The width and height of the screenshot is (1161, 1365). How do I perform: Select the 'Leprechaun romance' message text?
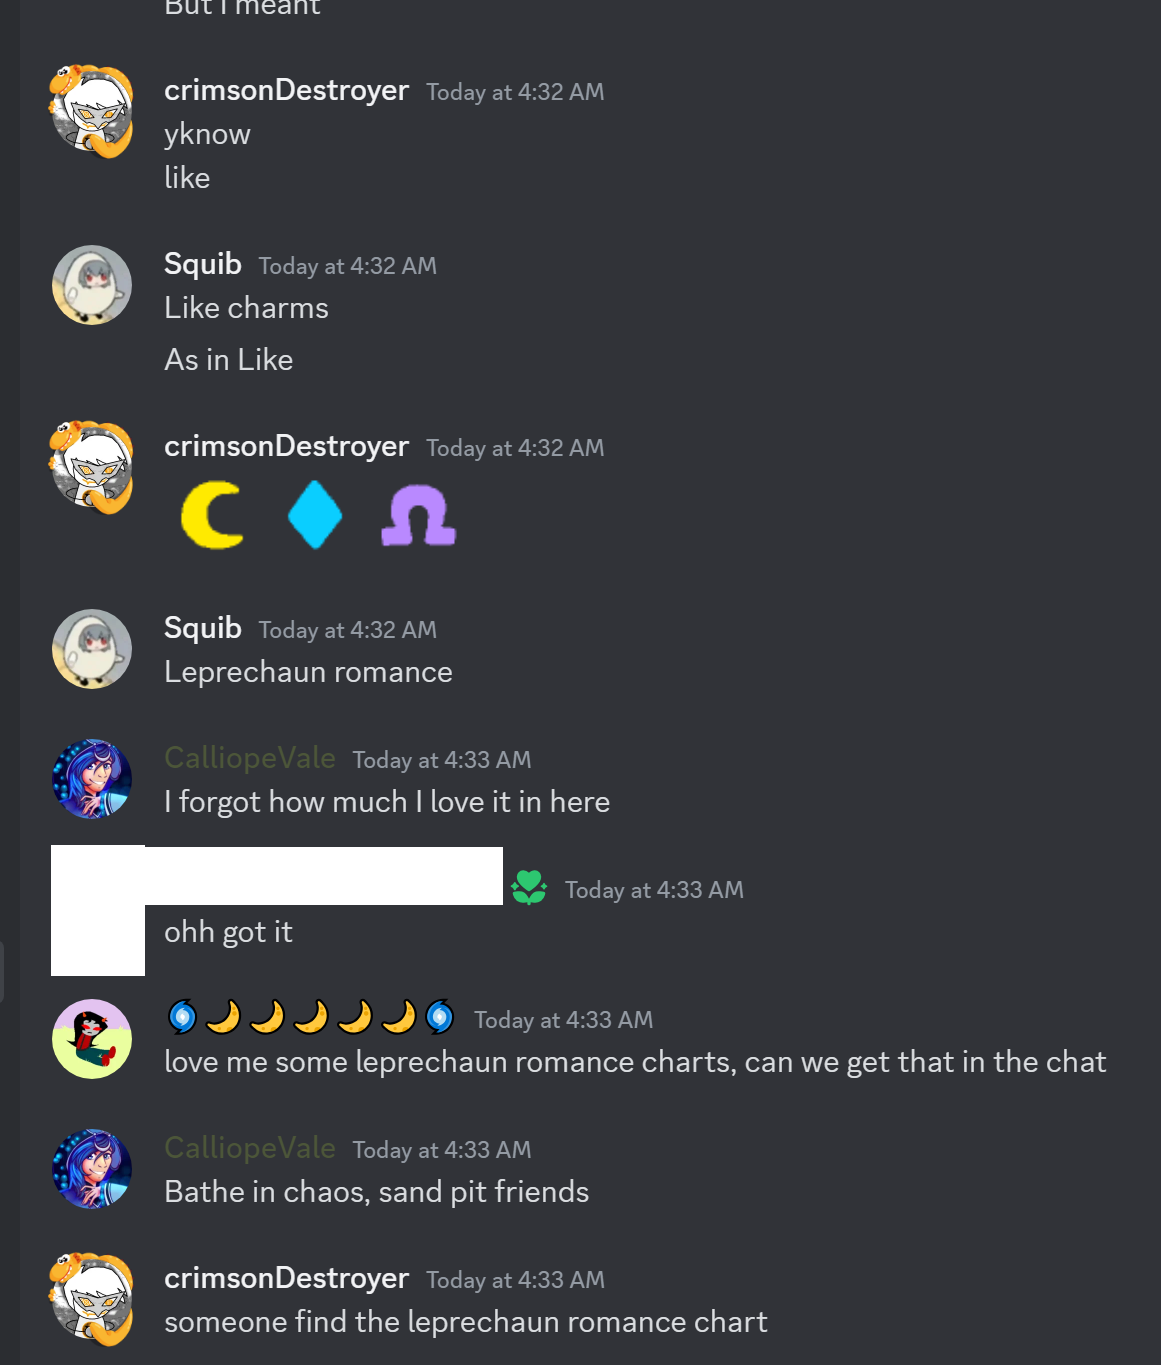[308, 672]
